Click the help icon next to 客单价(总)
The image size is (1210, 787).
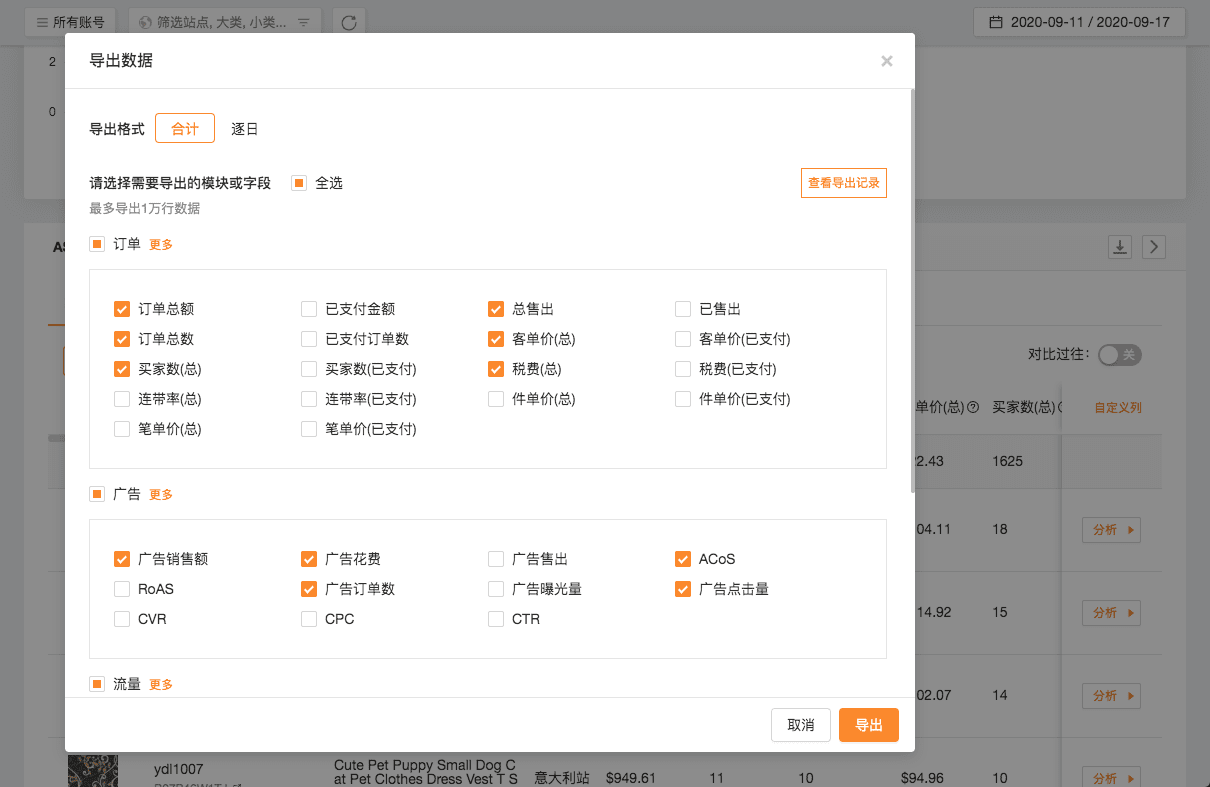tap(972, 408)
